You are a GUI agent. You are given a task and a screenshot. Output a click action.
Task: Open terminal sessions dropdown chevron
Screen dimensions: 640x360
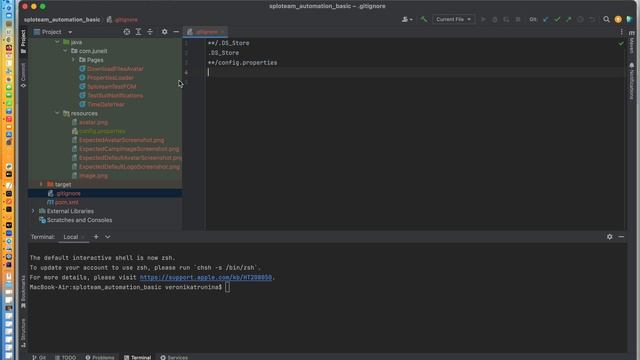[107, 237]
